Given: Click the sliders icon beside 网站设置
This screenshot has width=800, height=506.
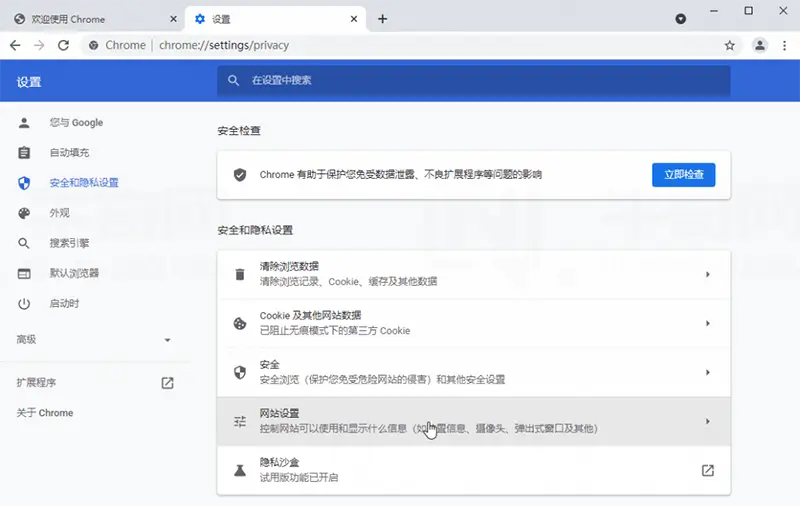Looking at the screenshot, I should coord(240,421).
